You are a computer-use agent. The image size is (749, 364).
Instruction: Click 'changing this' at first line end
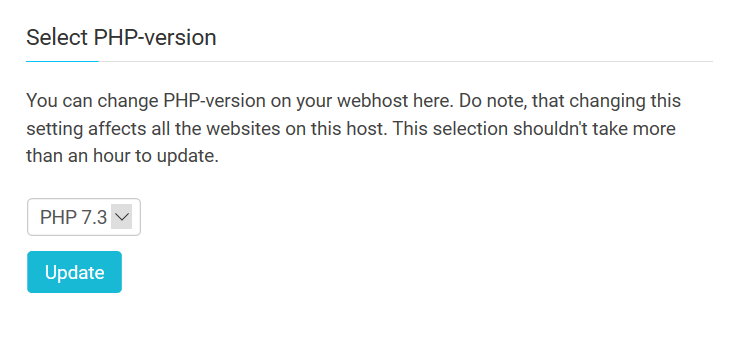[x=625, y=101]
